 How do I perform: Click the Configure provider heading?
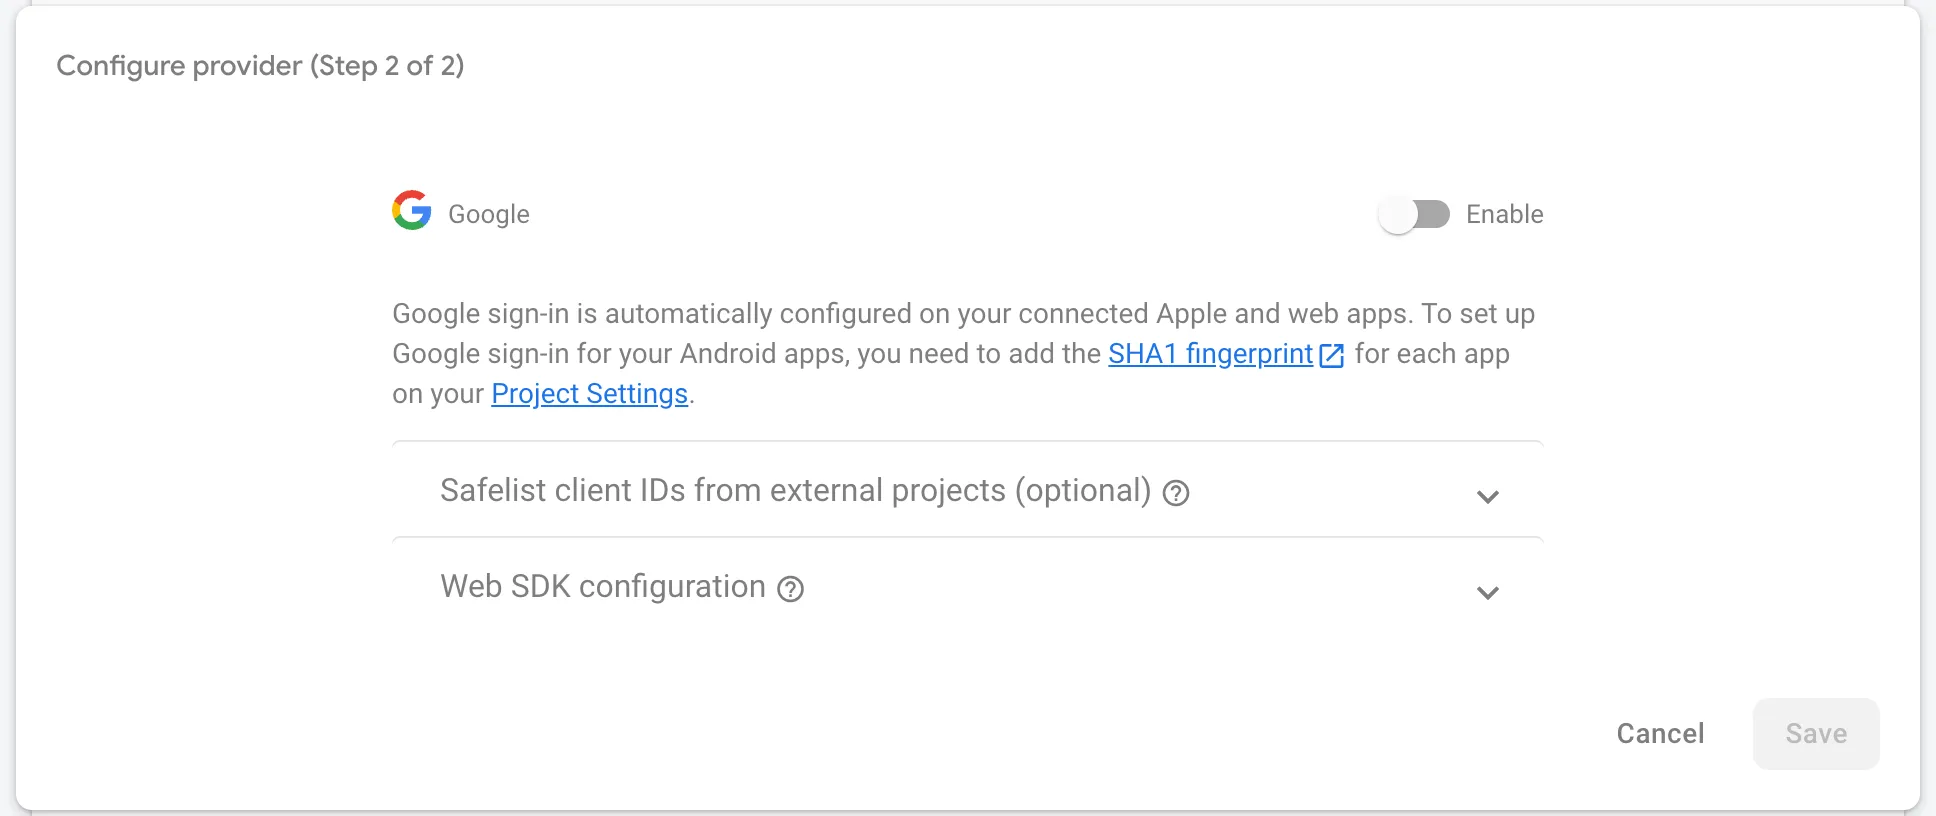(262, 65)
